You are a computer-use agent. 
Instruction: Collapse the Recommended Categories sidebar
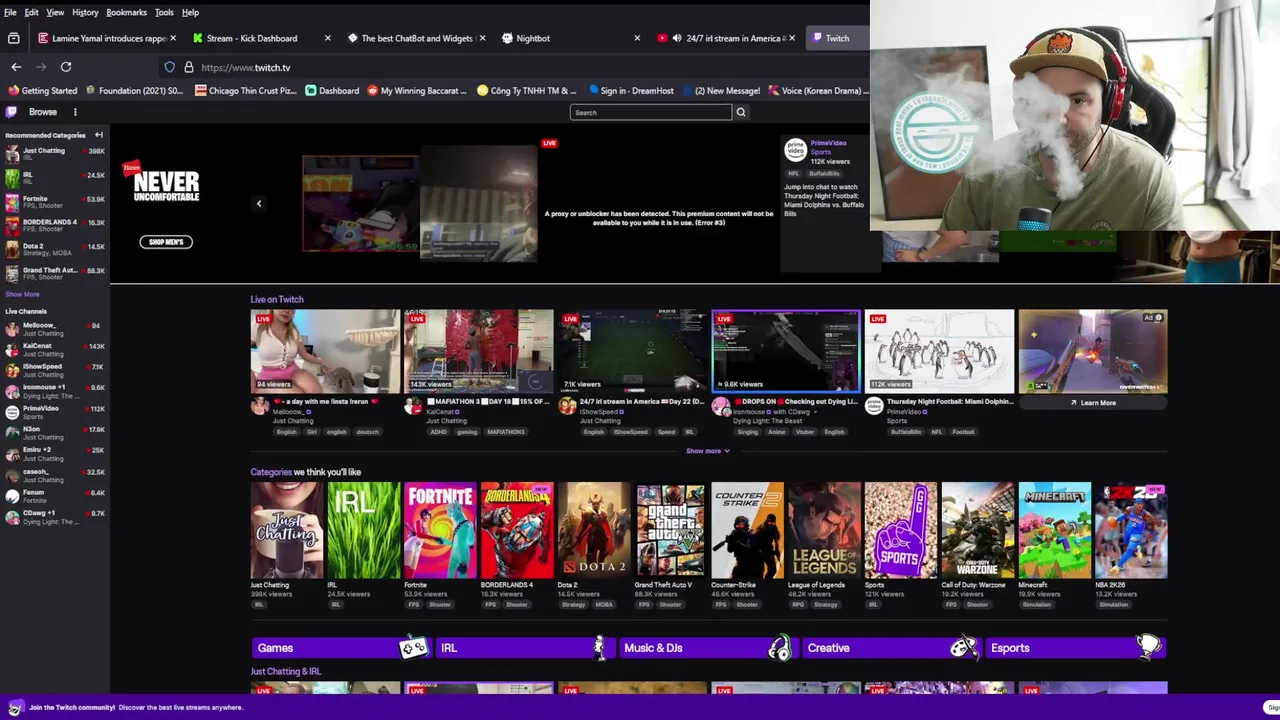point(99,135)
